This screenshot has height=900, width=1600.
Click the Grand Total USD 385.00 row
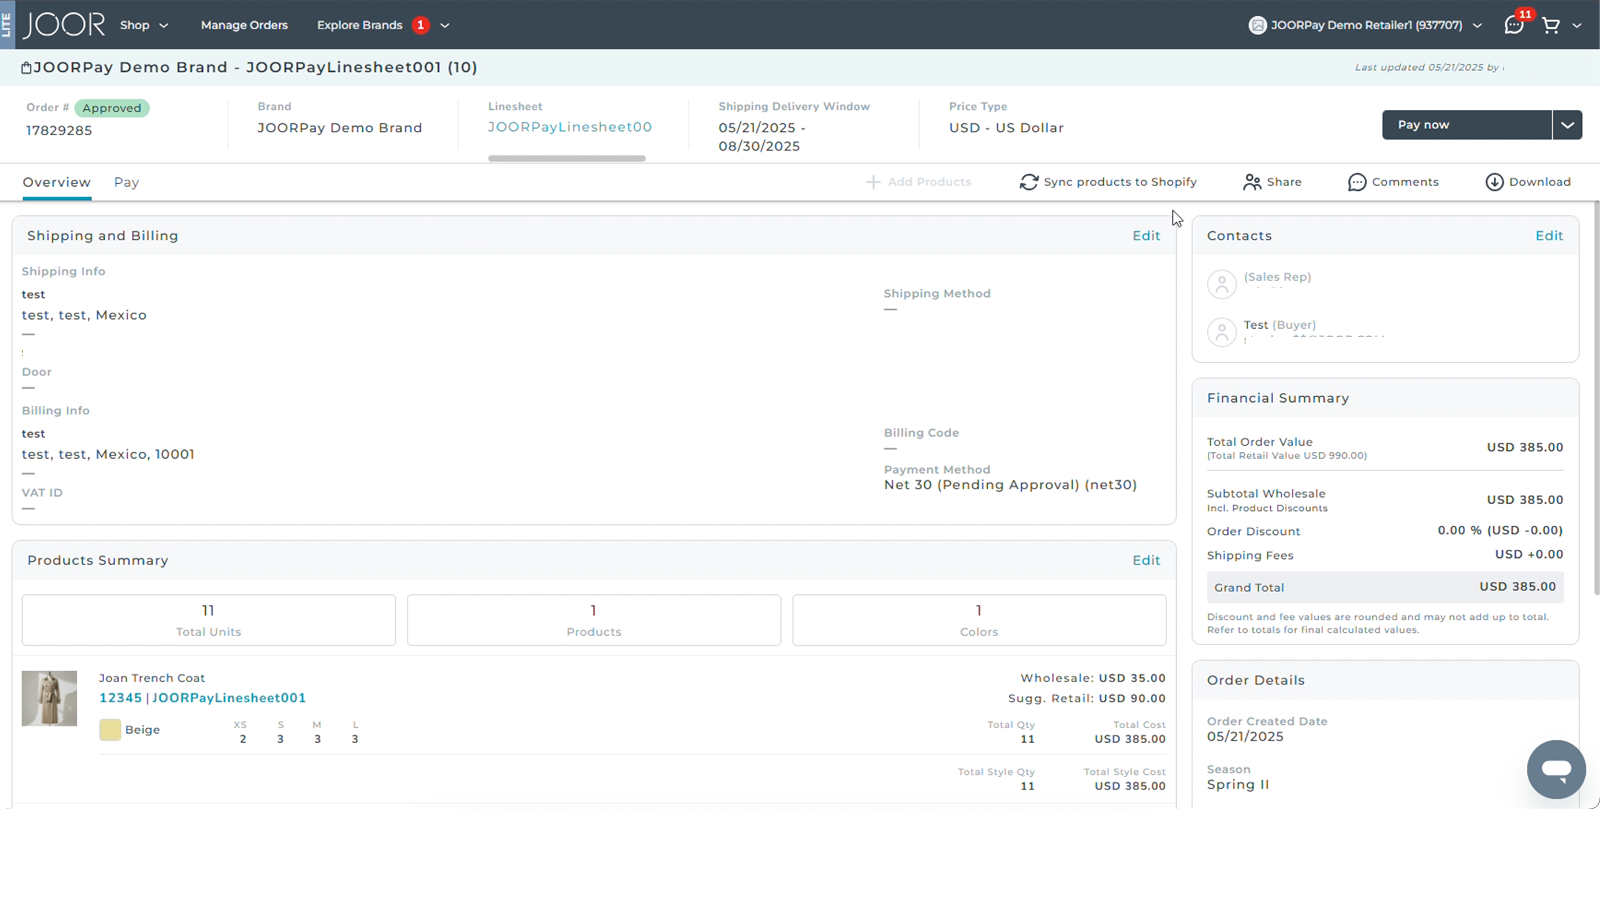[x=1385, y=587]
